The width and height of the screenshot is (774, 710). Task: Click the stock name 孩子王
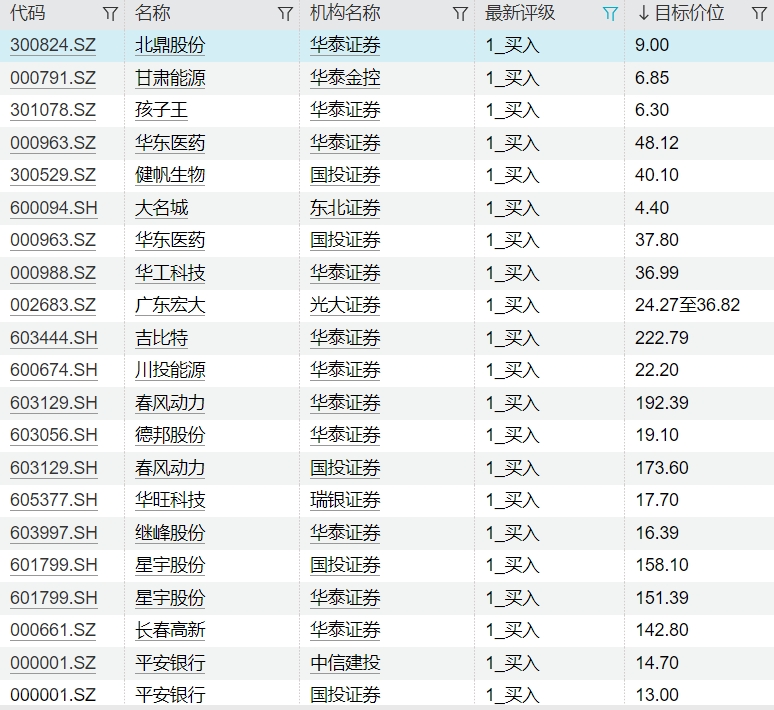(161, 110)
